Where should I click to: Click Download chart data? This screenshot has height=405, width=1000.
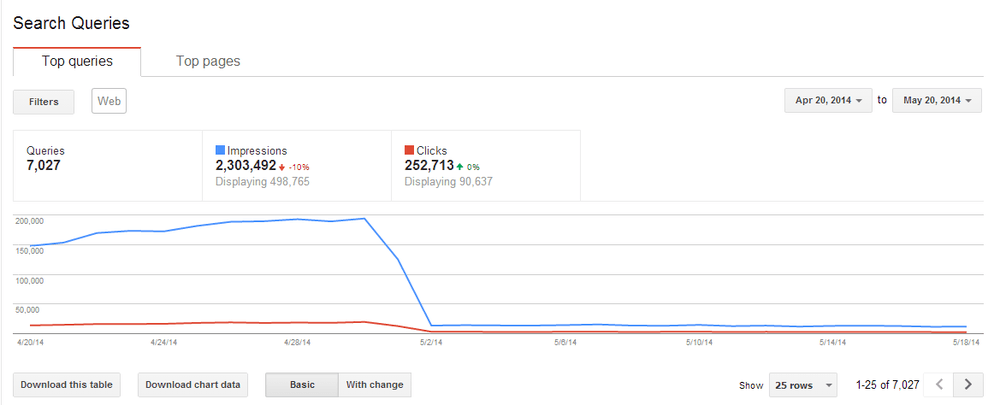point(193,385)
